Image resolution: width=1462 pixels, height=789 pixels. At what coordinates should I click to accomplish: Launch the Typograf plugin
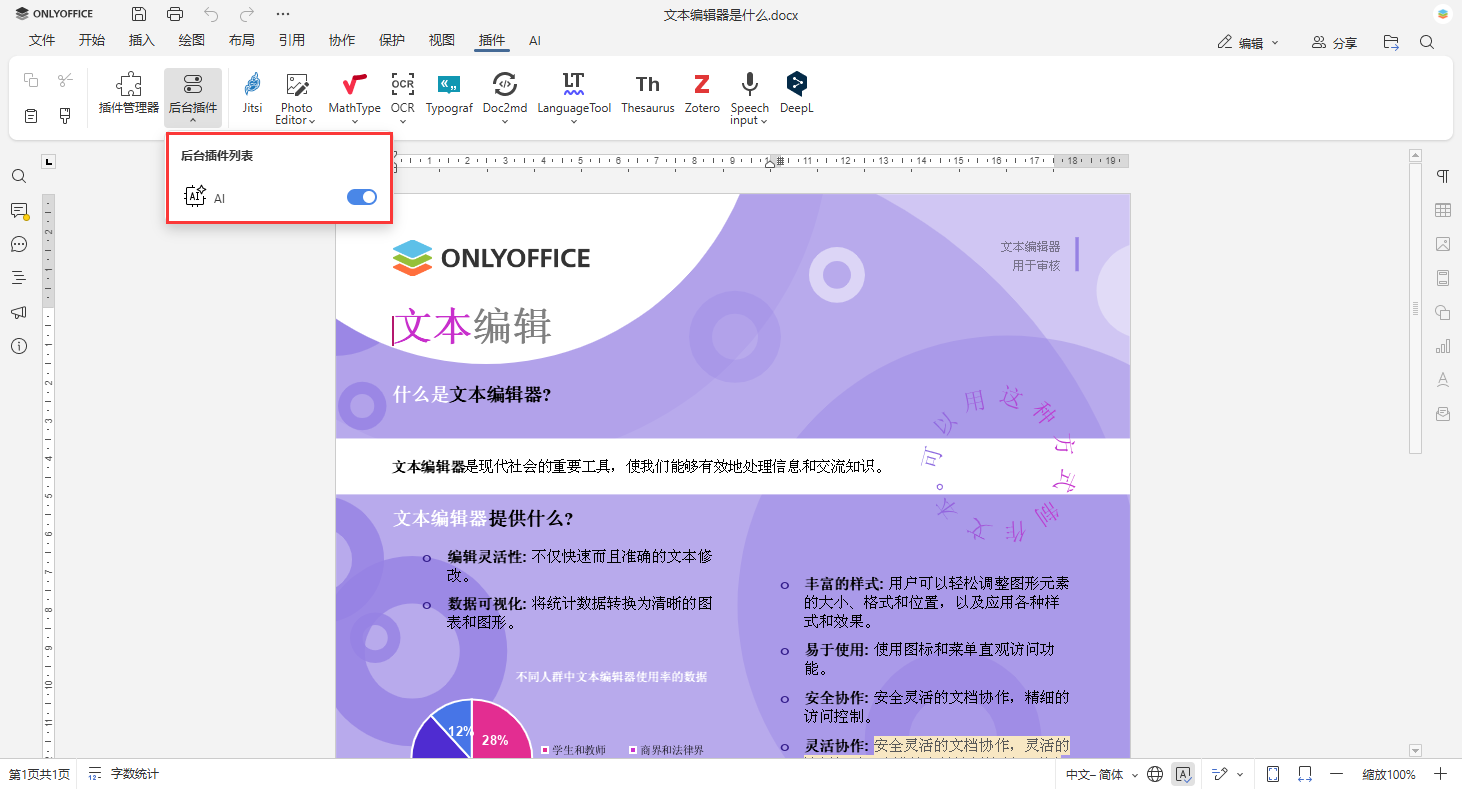pyautogui.click(x=449, y=95)
